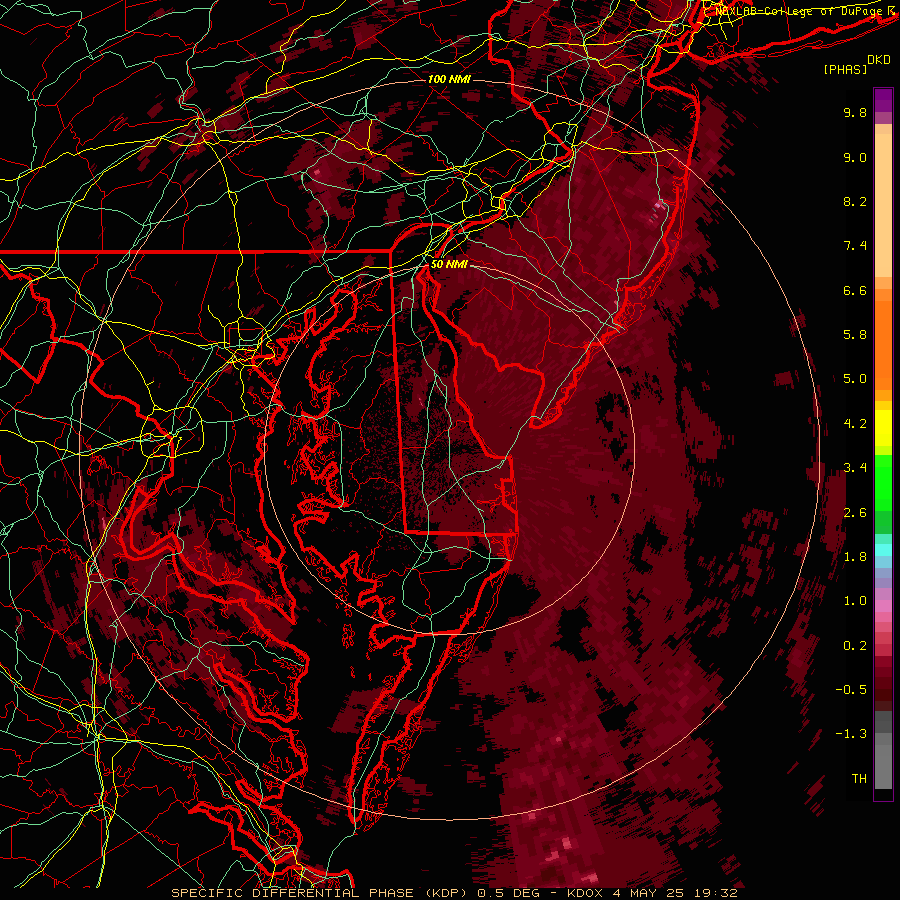900x900 pixels.
Task: Click the DKD label above the color scale
Action: click(879, 60)
